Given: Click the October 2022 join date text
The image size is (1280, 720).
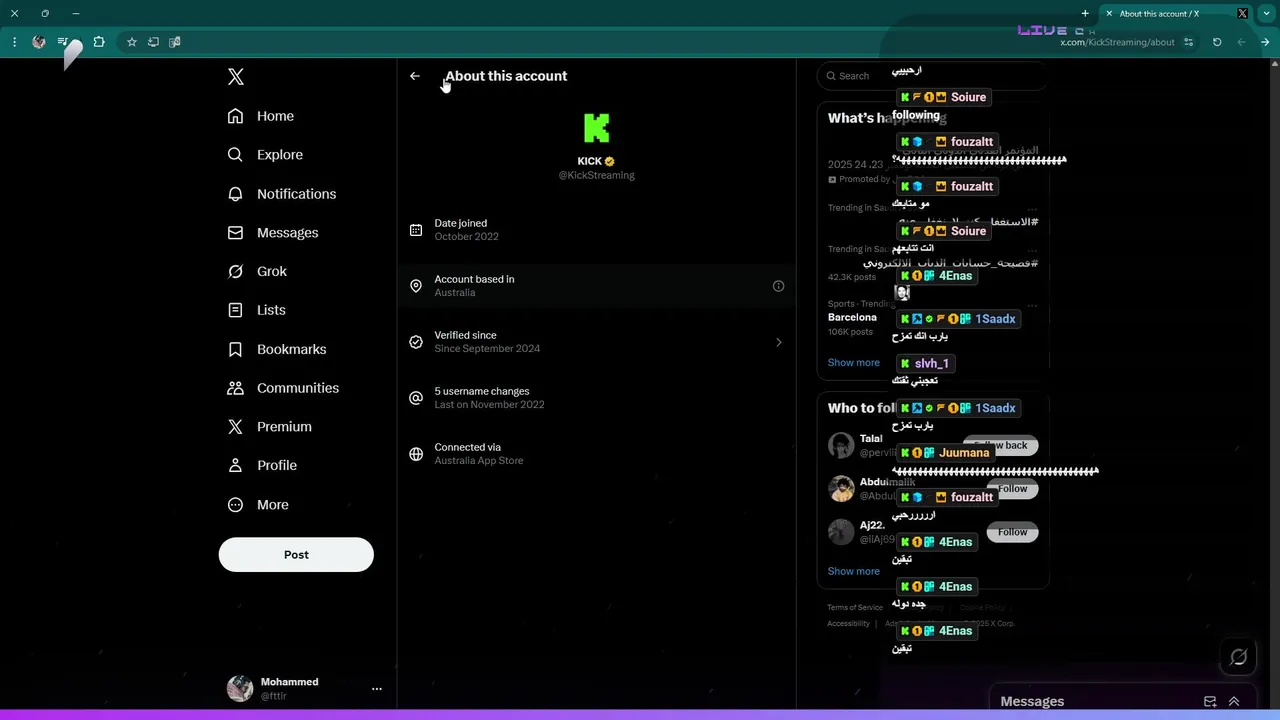Looking at the screenshot, I should click(x=466, y=237).
